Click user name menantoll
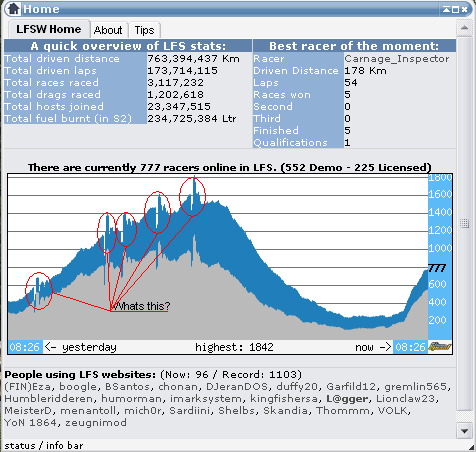Image resolution: width=476 pixels, height=452 pixels. (88, 411)
